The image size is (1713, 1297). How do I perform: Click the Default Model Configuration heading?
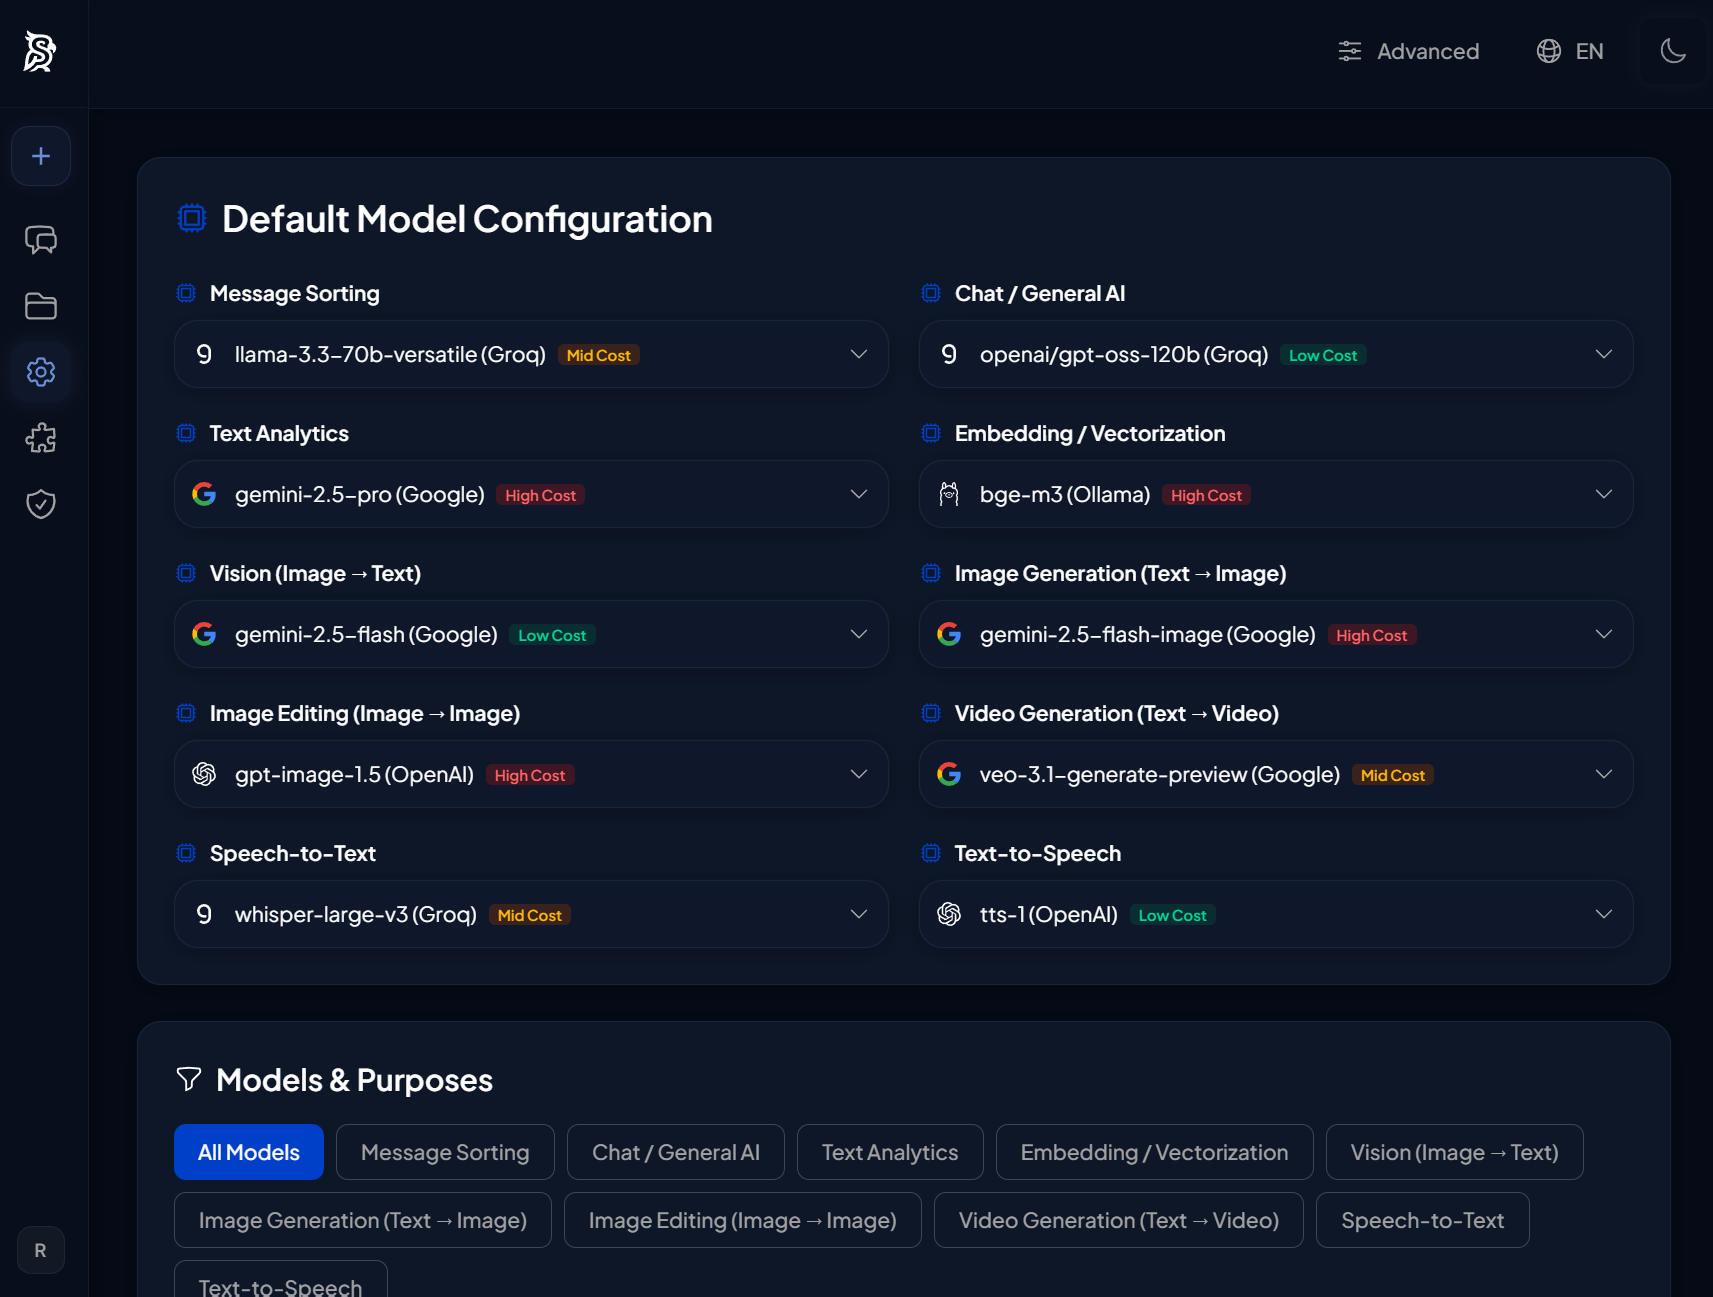point(467,219)
